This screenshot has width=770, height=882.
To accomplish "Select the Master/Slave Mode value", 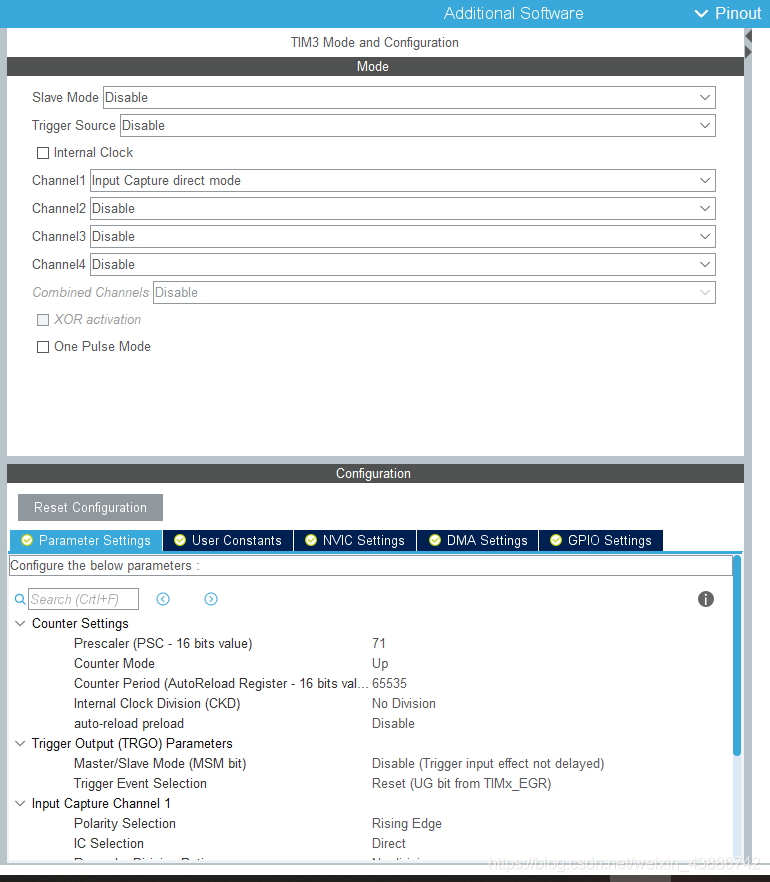I will 488,764.
